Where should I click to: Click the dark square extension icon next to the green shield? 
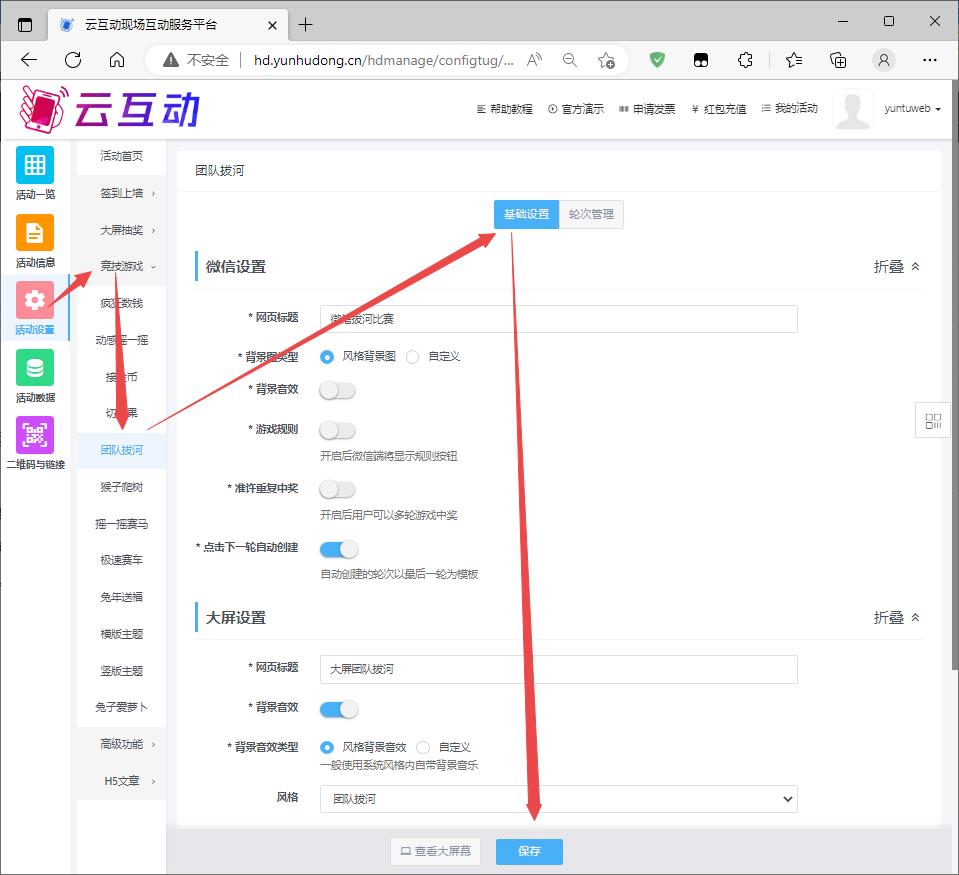tap(701, 60)
